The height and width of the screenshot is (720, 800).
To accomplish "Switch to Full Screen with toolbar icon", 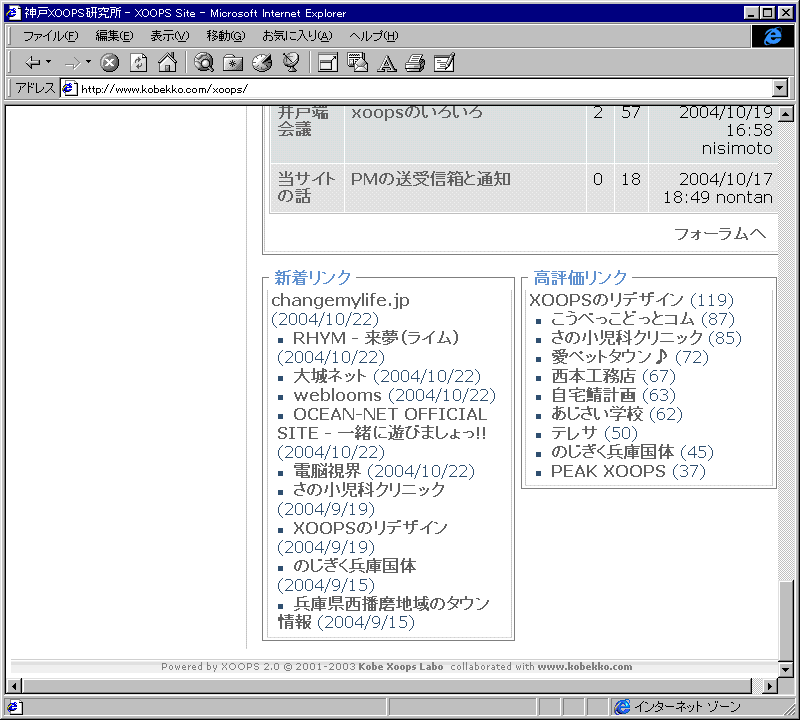I will point(328,63).
